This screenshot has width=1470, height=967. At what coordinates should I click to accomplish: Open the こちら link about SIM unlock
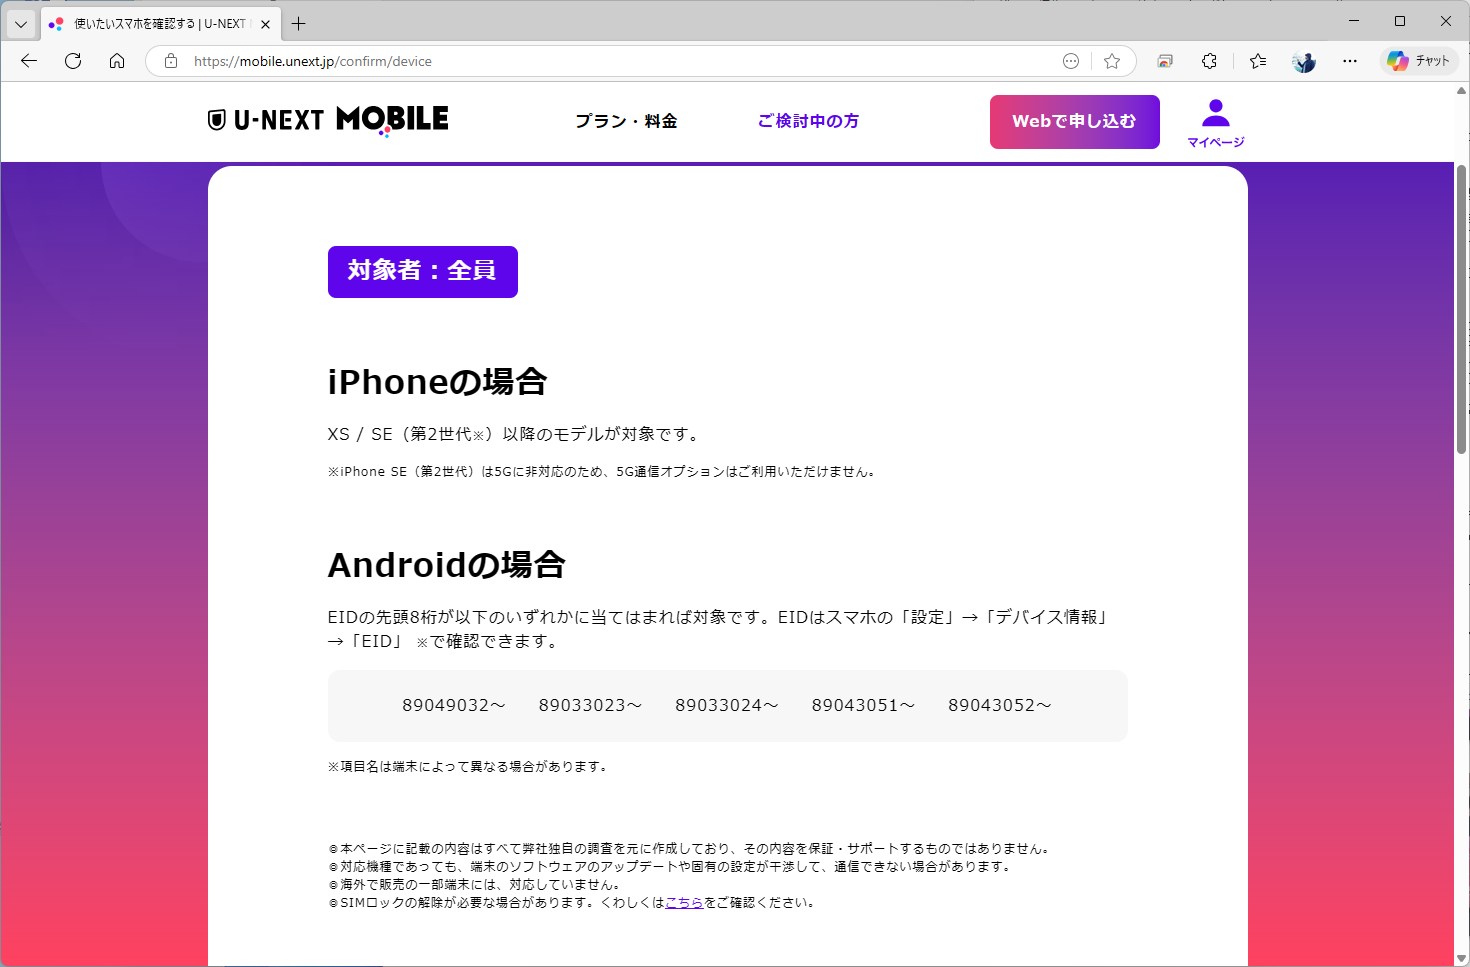coord(684,901)
